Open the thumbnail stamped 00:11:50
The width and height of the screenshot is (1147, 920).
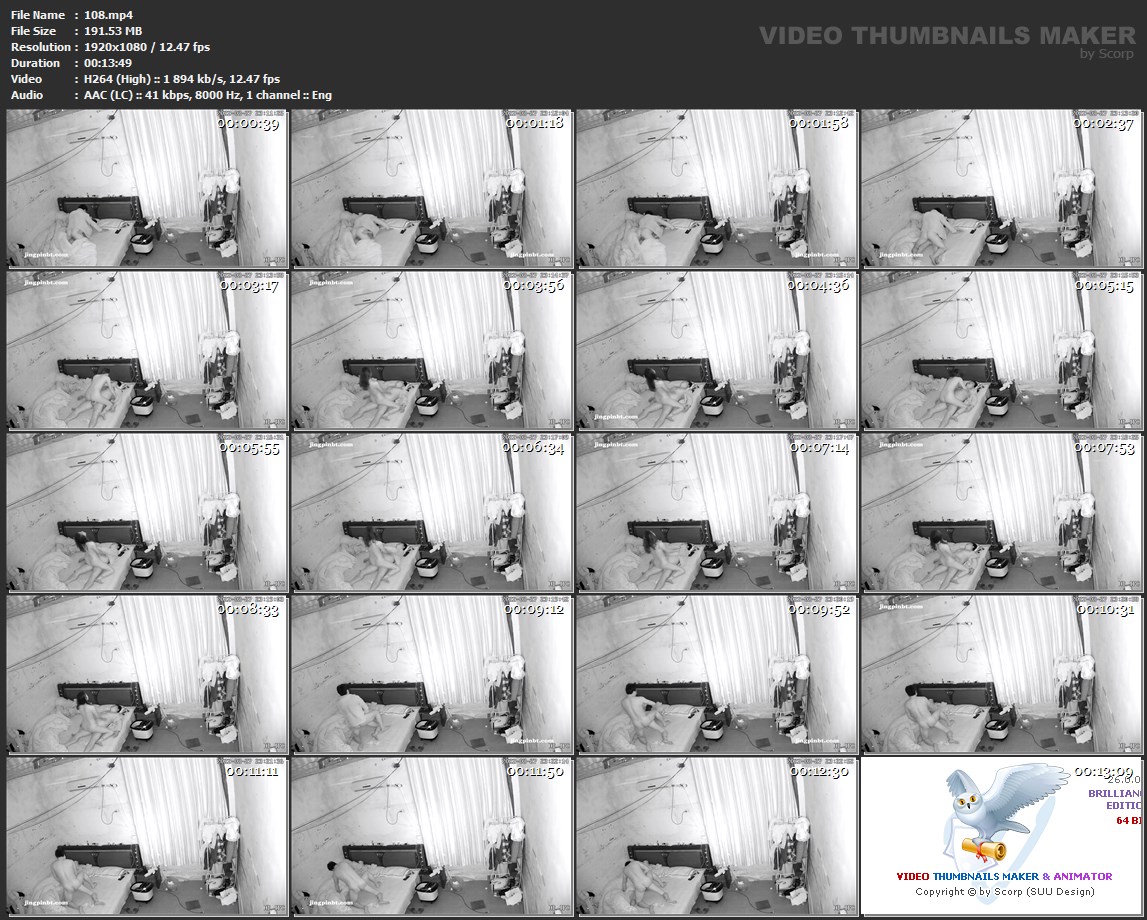pos(432,837)
